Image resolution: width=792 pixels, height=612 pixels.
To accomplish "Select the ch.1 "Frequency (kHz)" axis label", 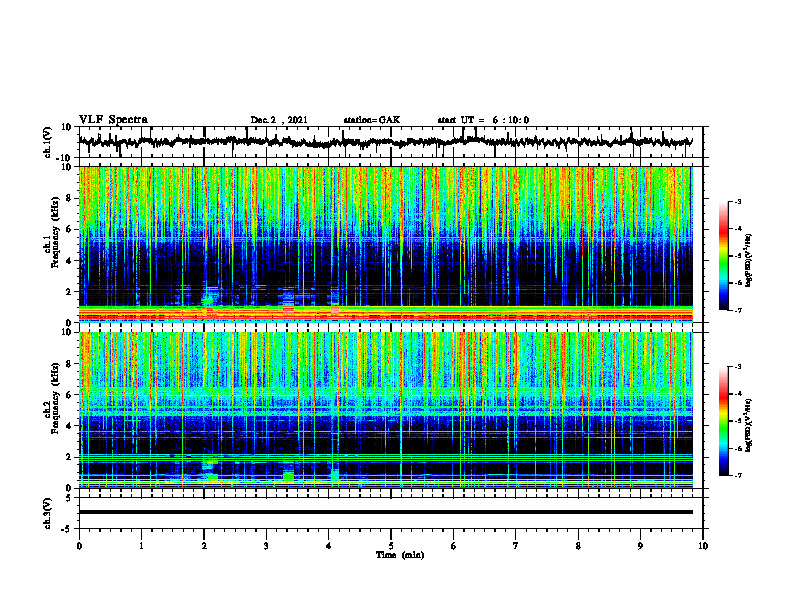I will point(56,232).
